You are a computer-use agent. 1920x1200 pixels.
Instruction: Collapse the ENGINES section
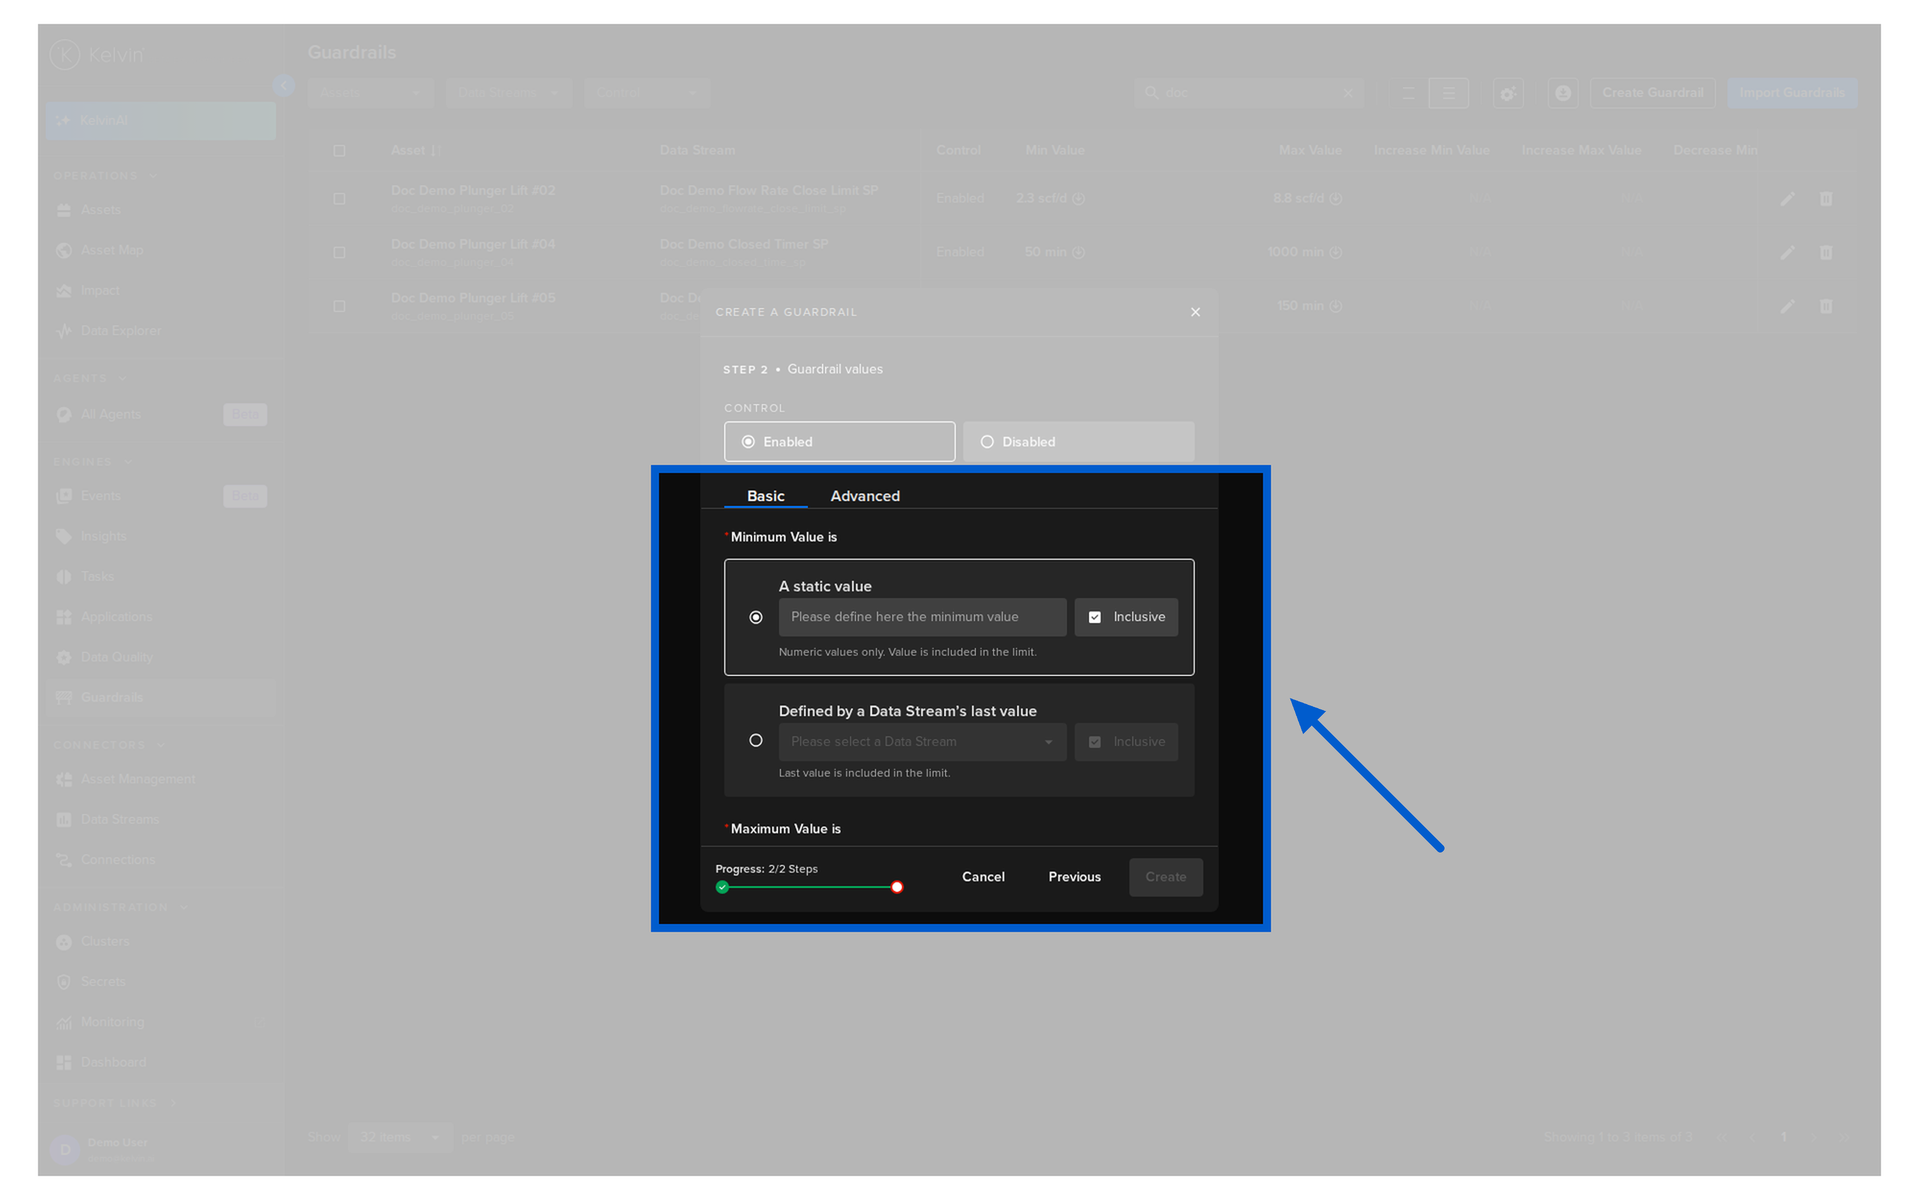pyautogui.click(x=92, y=462)
